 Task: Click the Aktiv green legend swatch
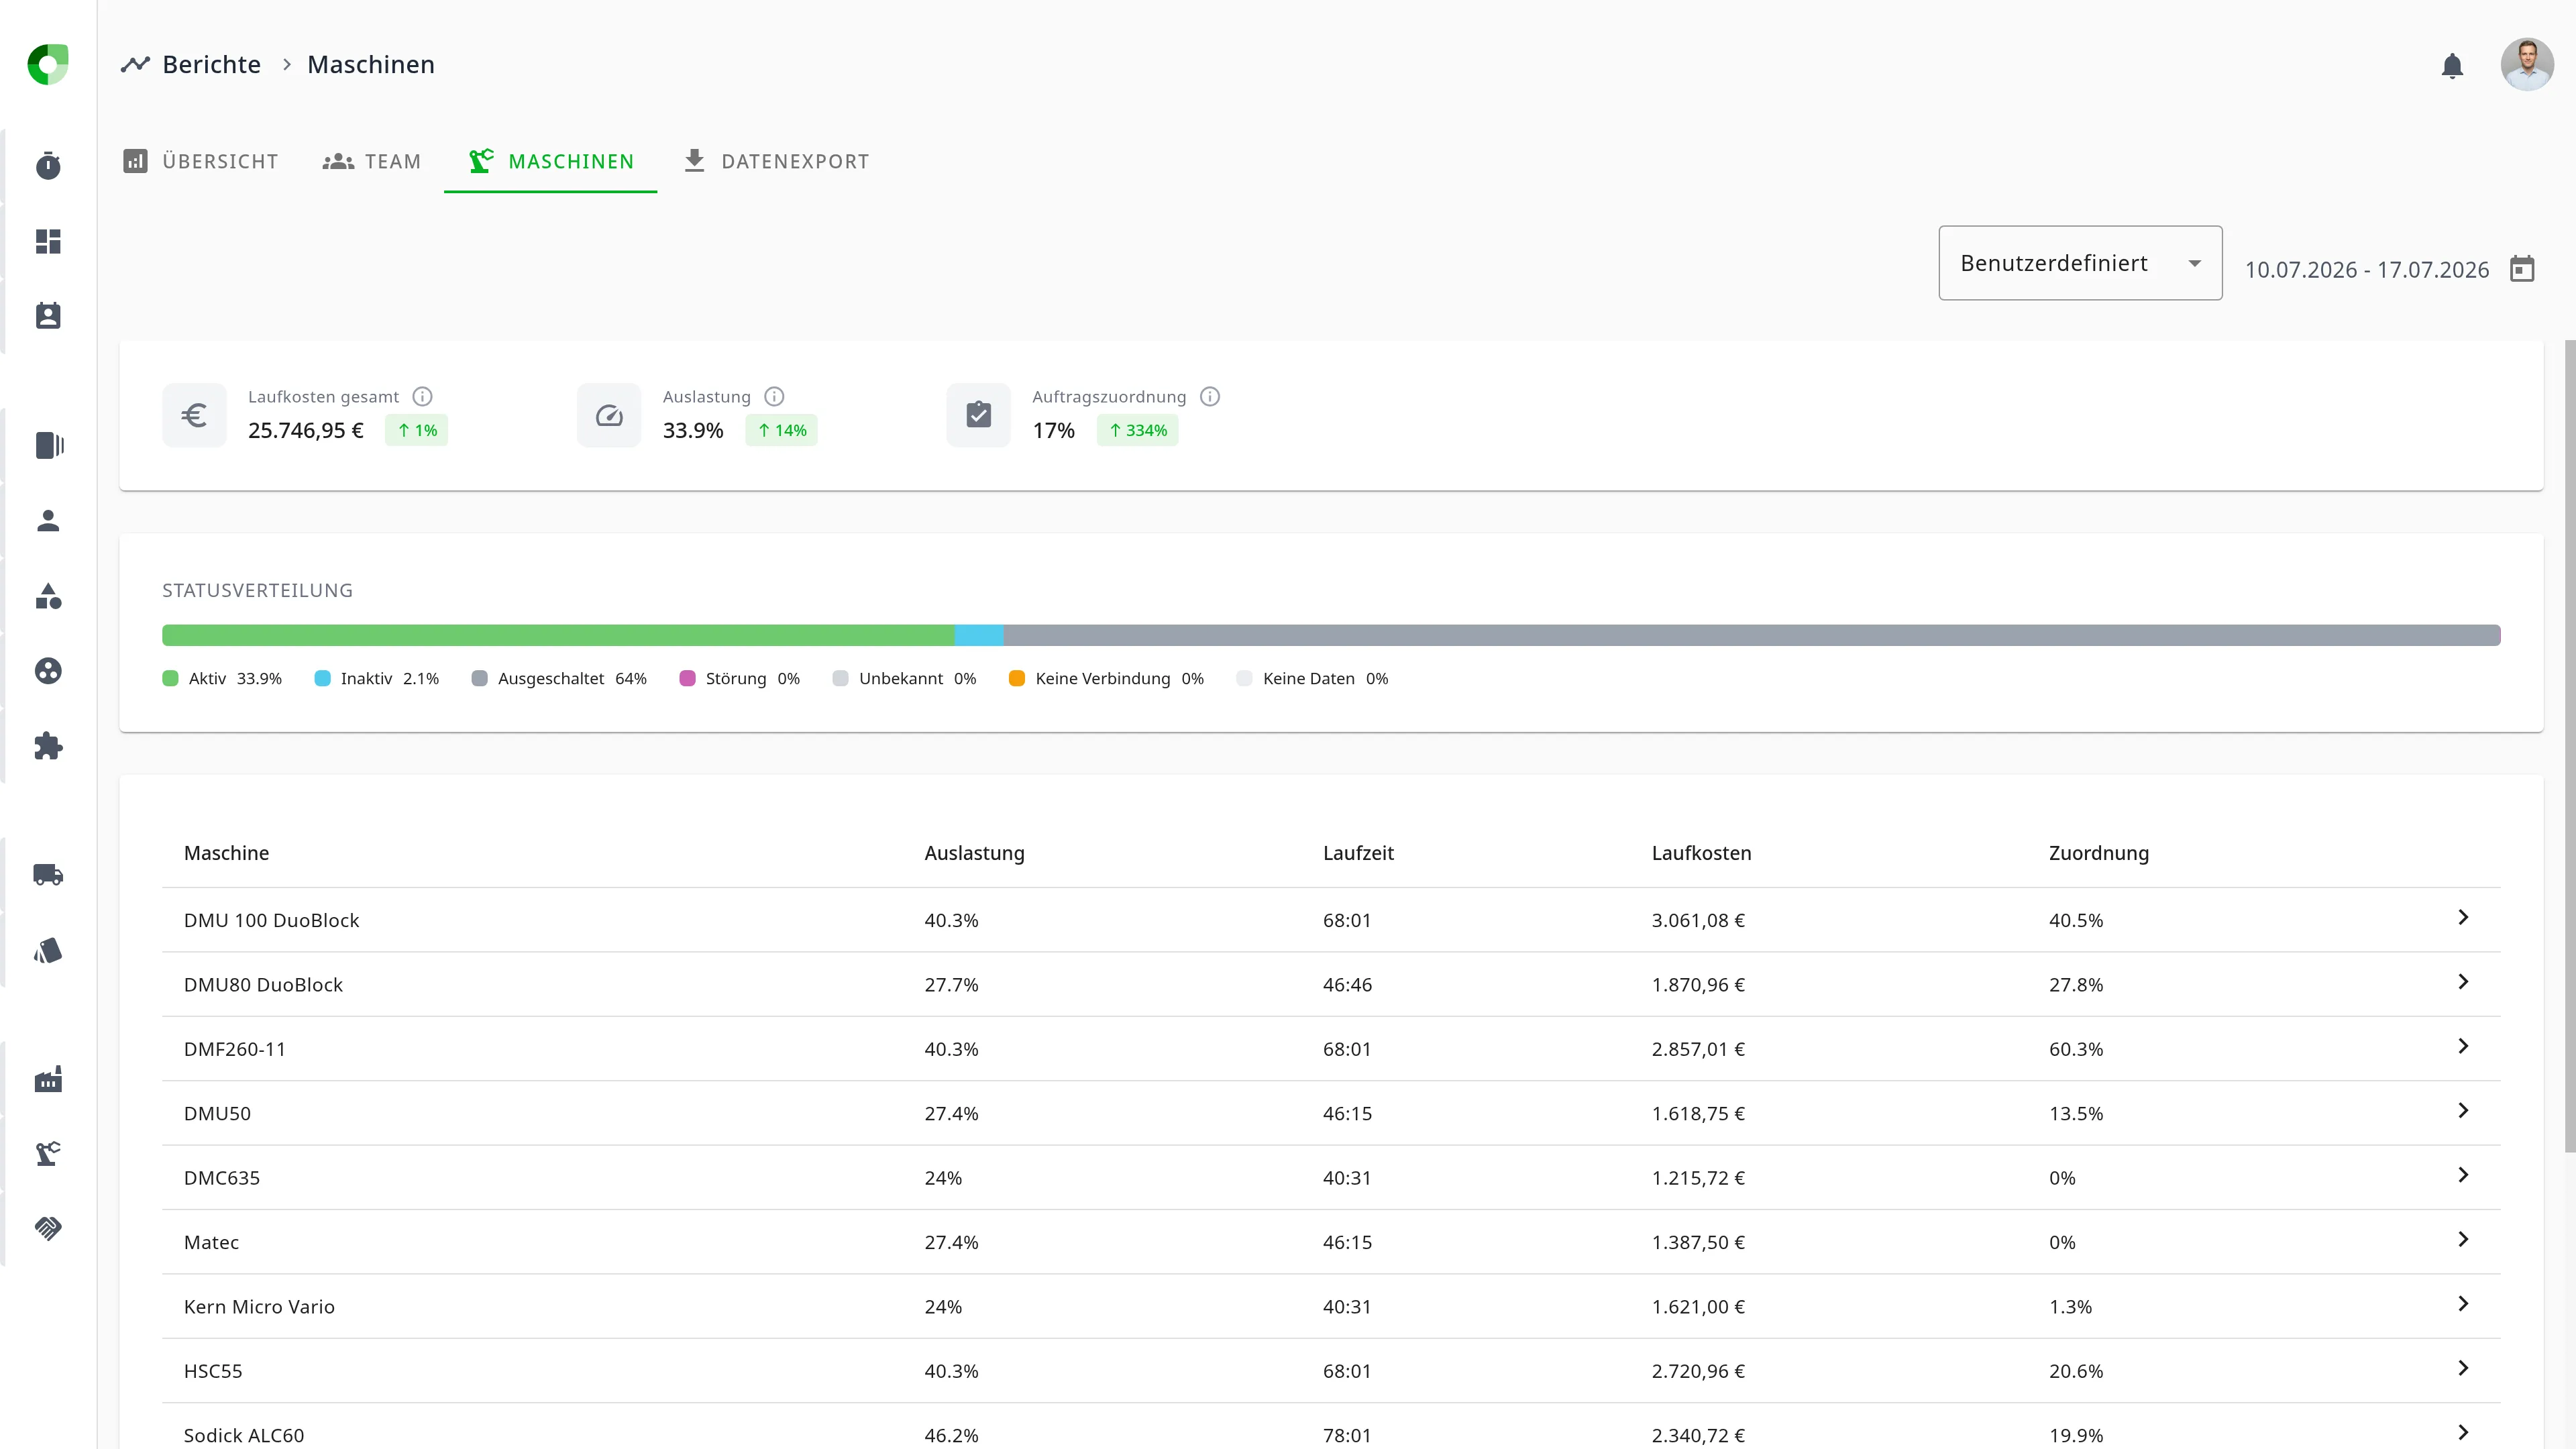(x=170, y=679)
